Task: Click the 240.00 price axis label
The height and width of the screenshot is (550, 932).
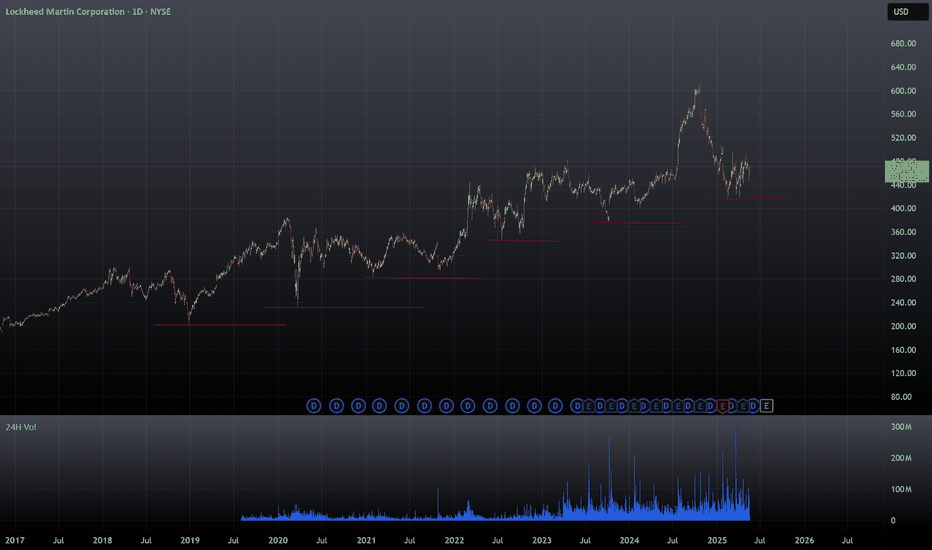Action: pyautogui.click(x=903, y=303)
